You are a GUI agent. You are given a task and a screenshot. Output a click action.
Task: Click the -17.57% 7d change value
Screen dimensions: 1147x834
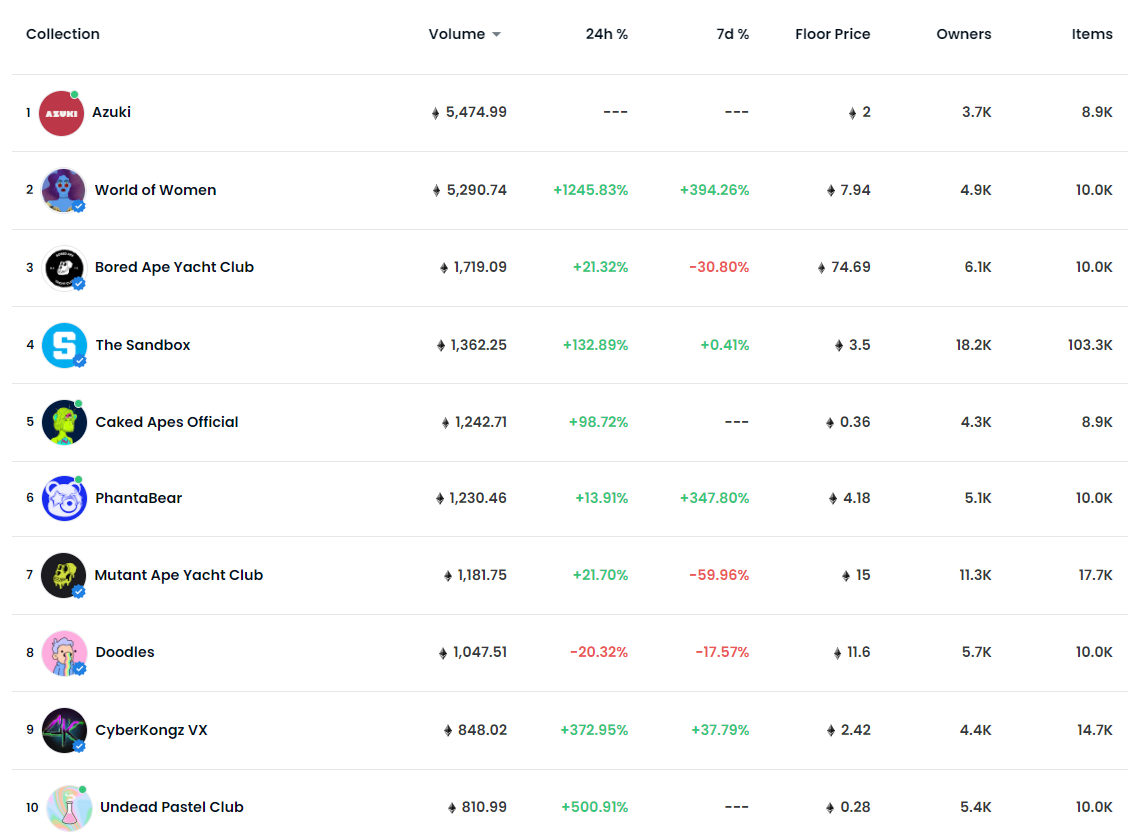[x=722, y=653]
